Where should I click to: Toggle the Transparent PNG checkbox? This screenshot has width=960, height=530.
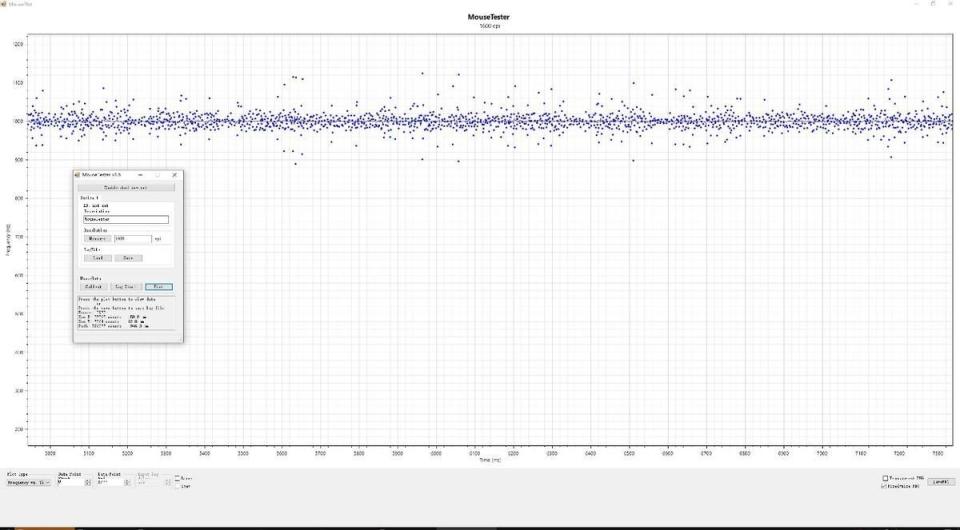885,478
